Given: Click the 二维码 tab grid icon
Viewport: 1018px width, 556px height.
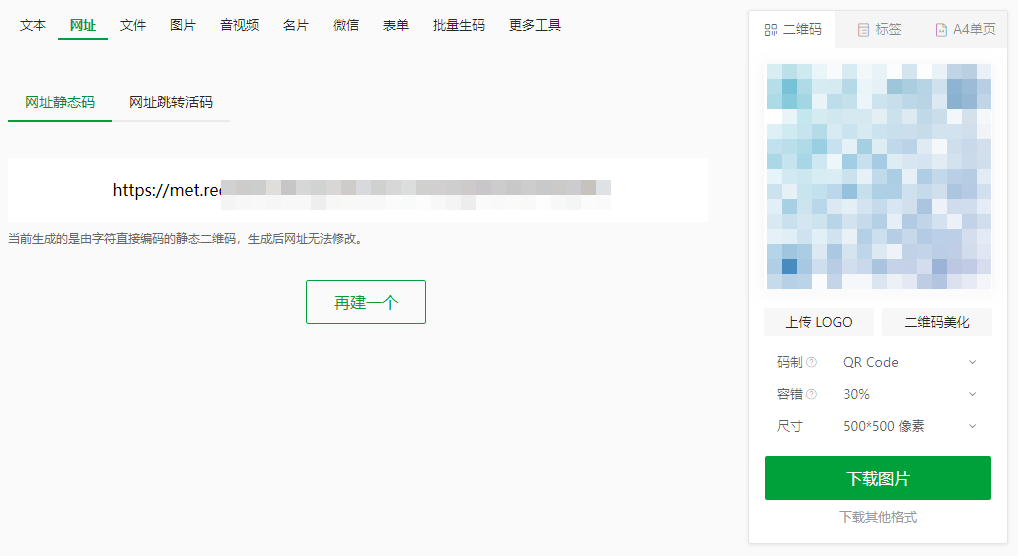Looking at the screenshot, I should click(771, 30).
